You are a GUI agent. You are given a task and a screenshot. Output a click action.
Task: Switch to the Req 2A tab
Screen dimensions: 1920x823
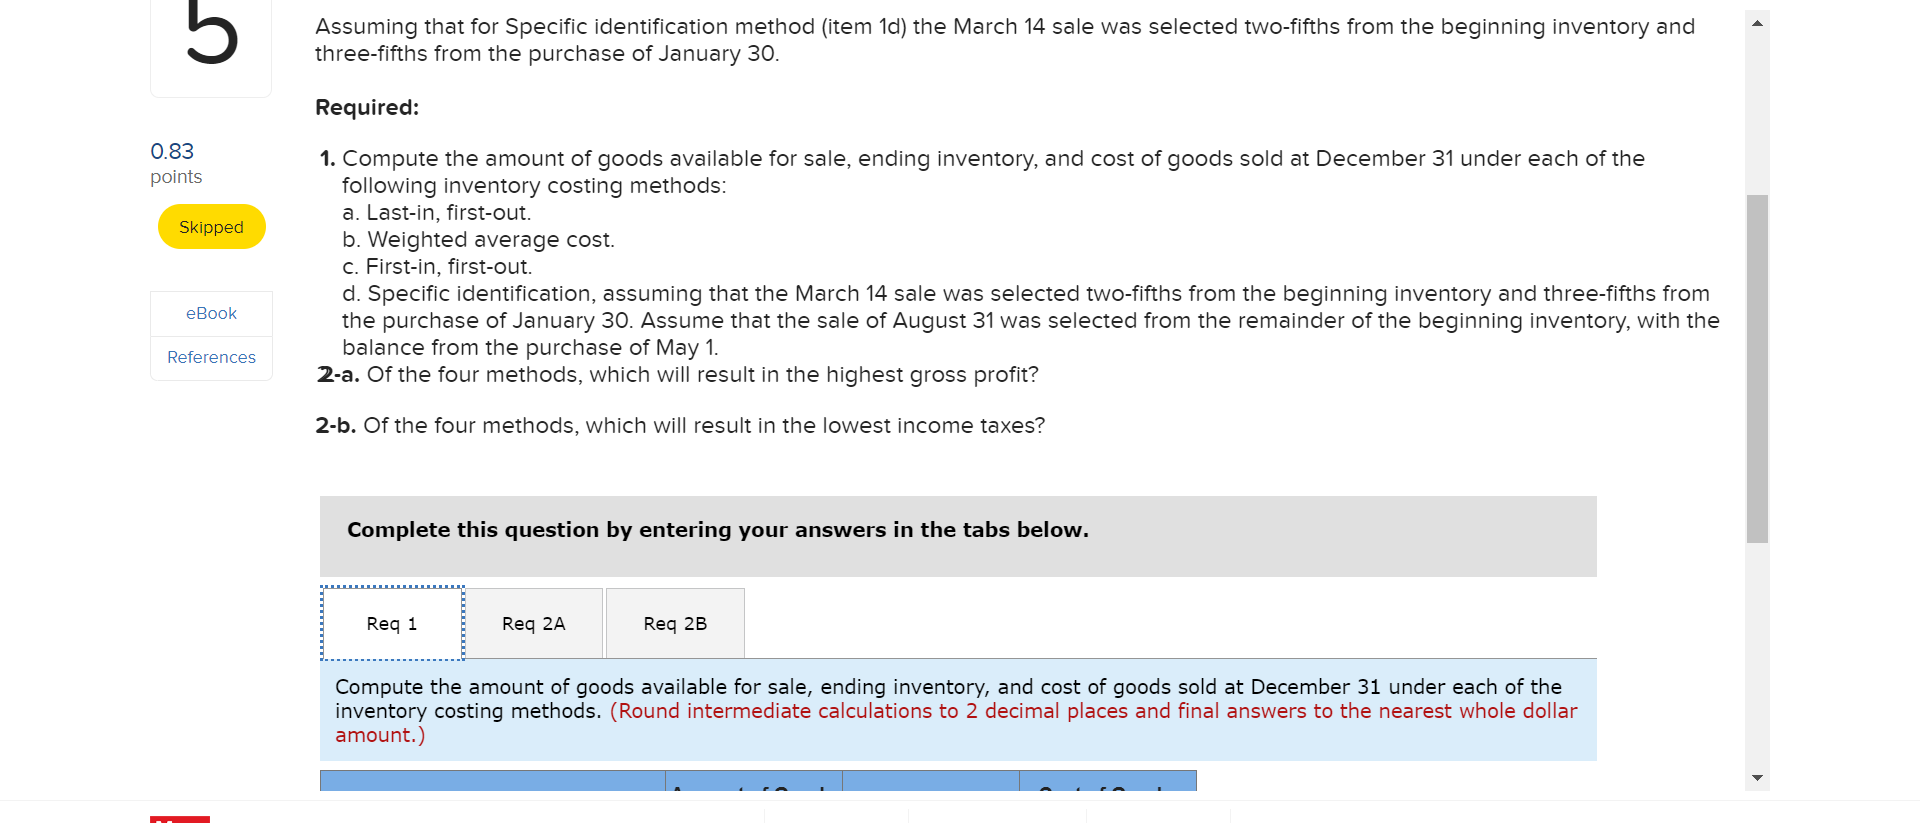click(x=535, y=623)
